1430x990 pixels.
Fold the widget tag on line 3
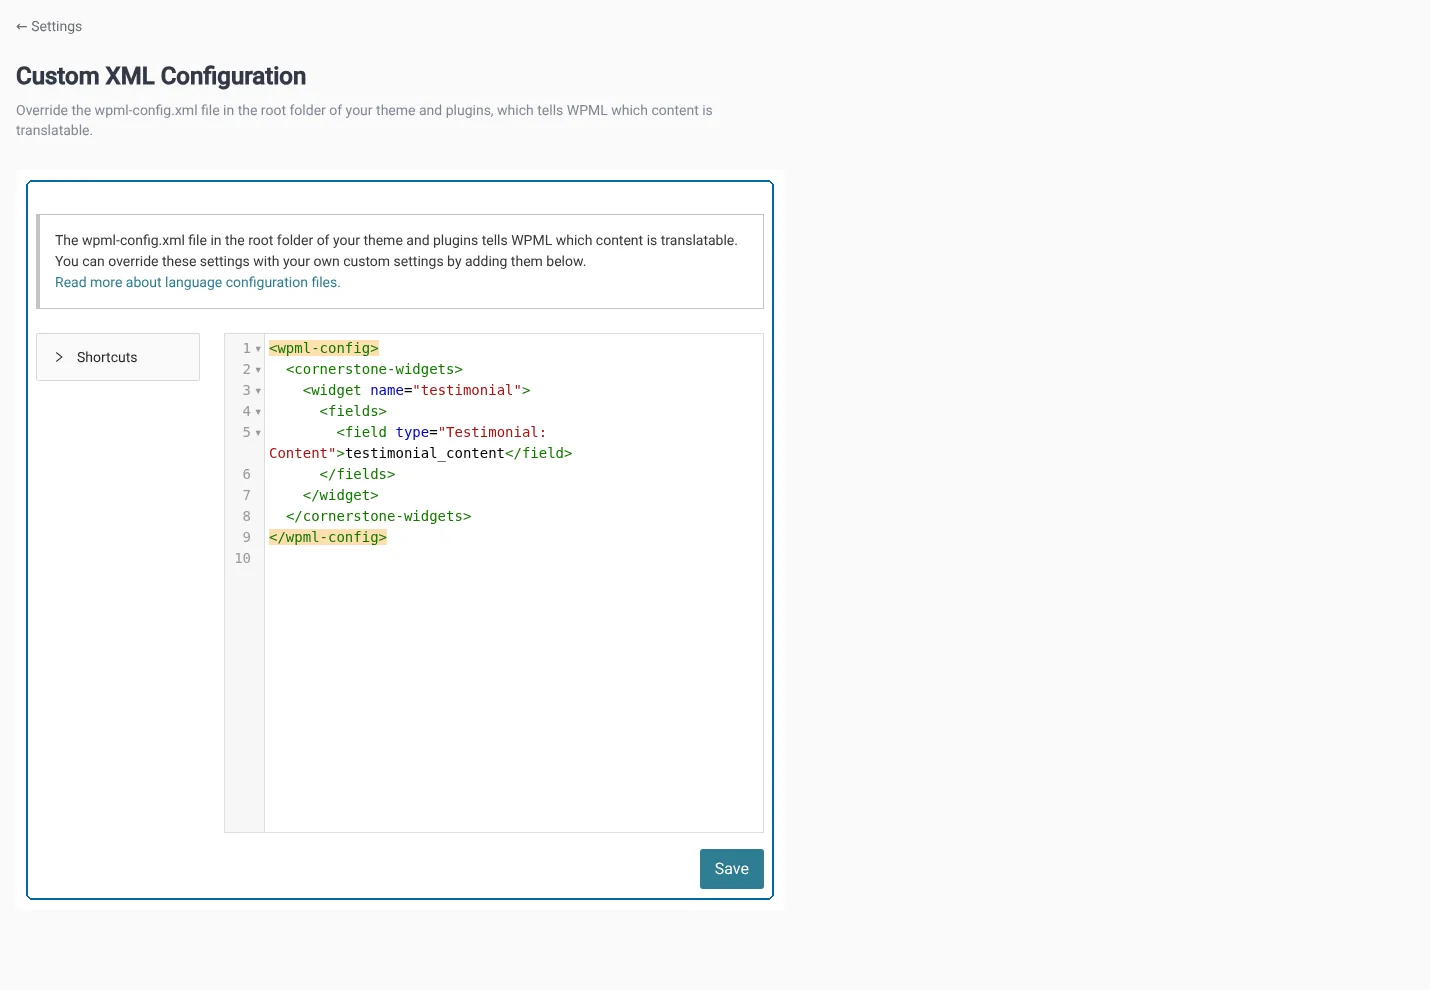point(258,391)
